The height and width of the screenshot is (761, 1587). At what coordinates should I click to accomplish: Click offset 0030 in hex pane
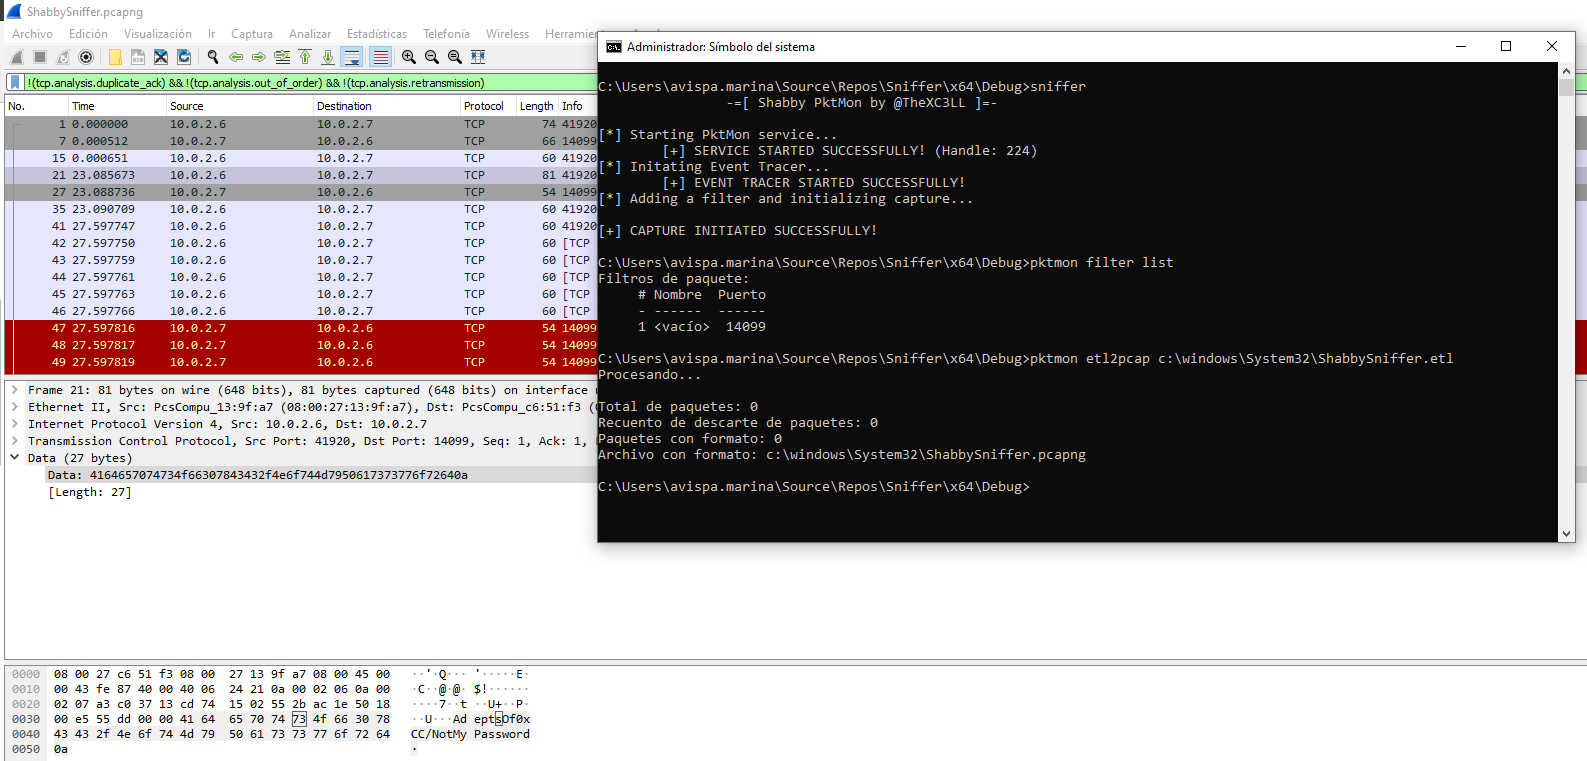[26, 719]
